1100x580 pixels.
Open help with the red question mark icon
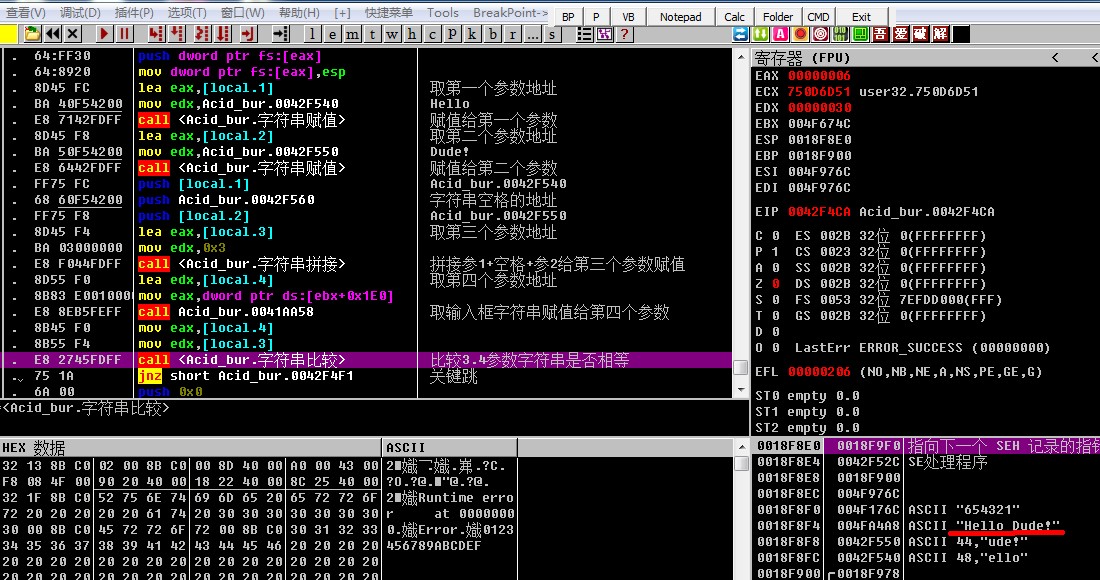point(624,34)
